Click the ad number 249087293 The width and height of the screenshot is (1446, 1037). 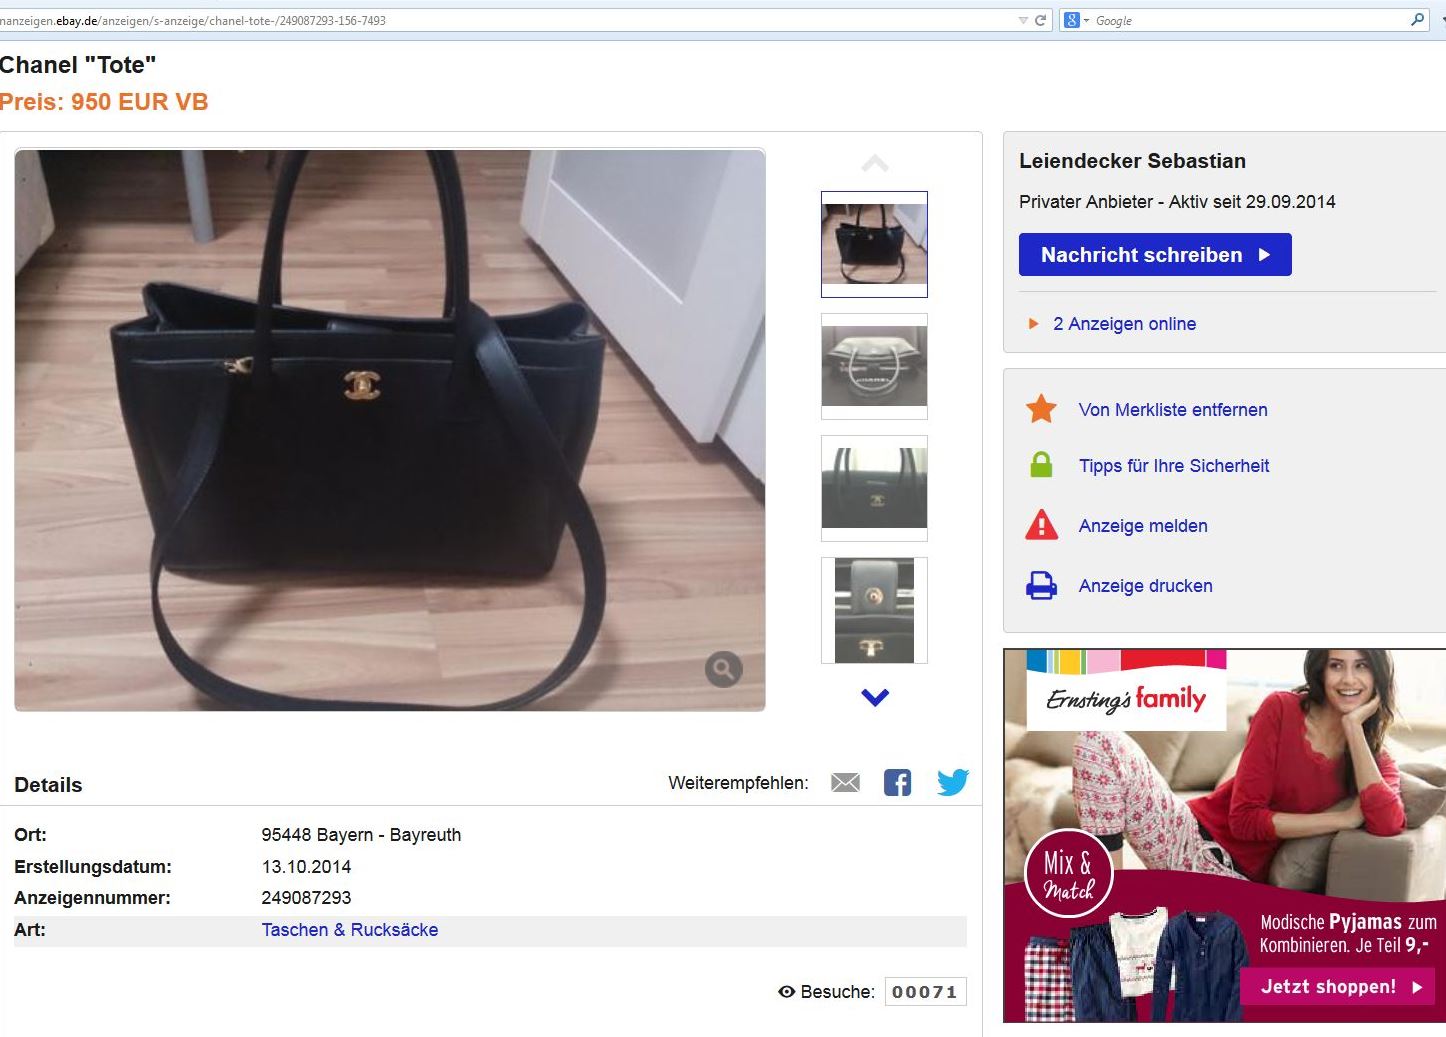pos(306,897)
